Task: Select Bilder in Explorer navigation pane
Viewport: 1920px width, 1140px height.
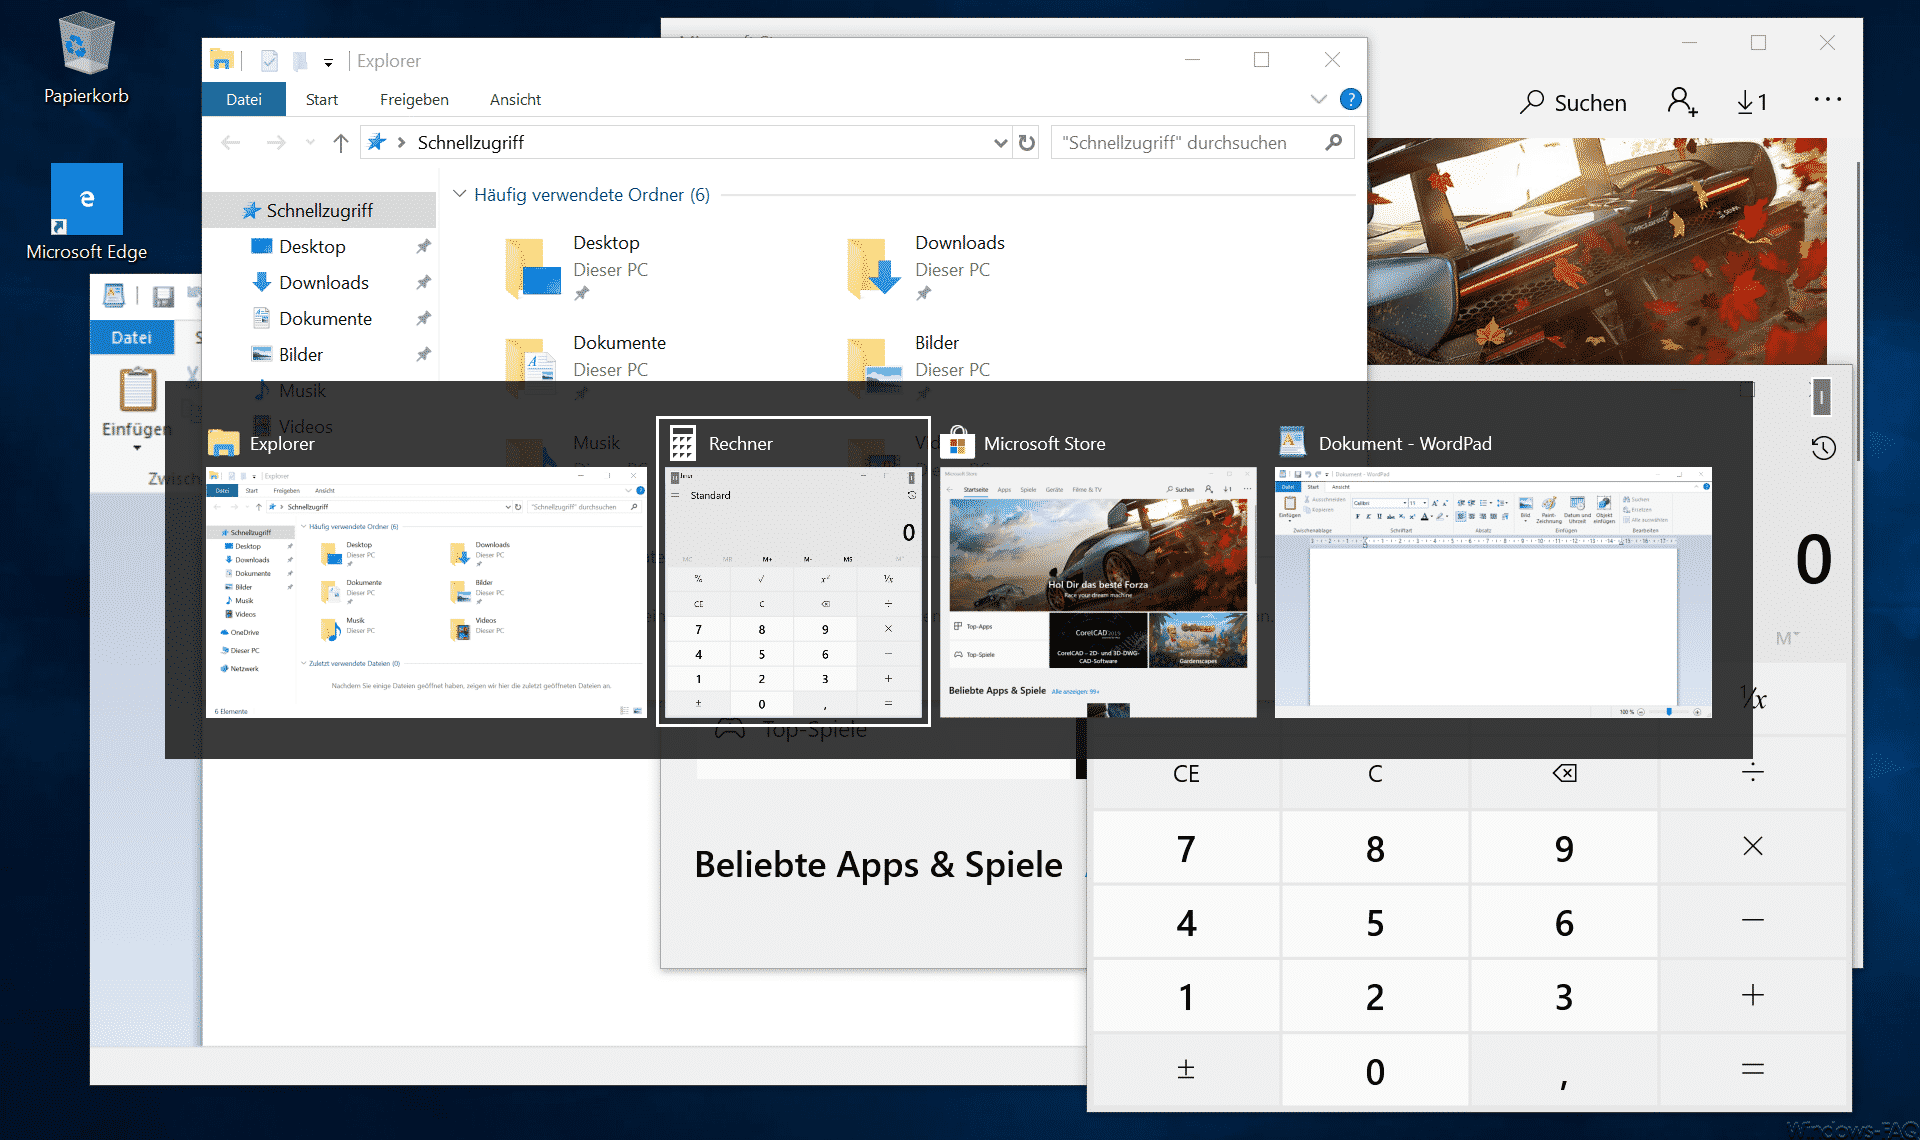Action: click(301, 354)
